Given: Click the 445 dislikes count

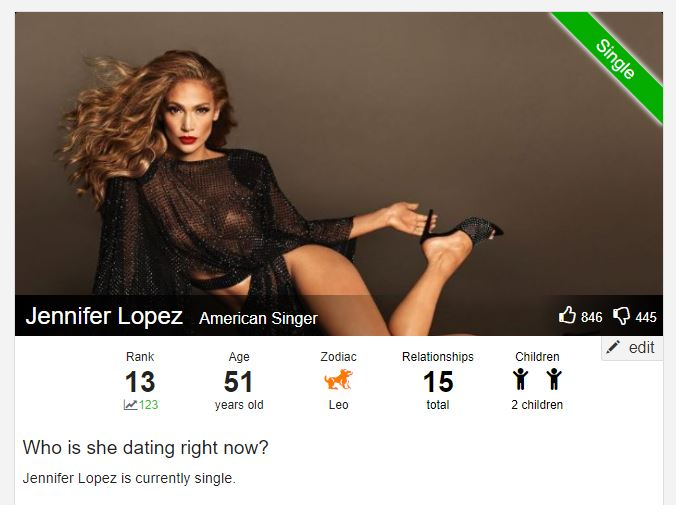Looking at the screenshot, I should [x=646, y=317].
